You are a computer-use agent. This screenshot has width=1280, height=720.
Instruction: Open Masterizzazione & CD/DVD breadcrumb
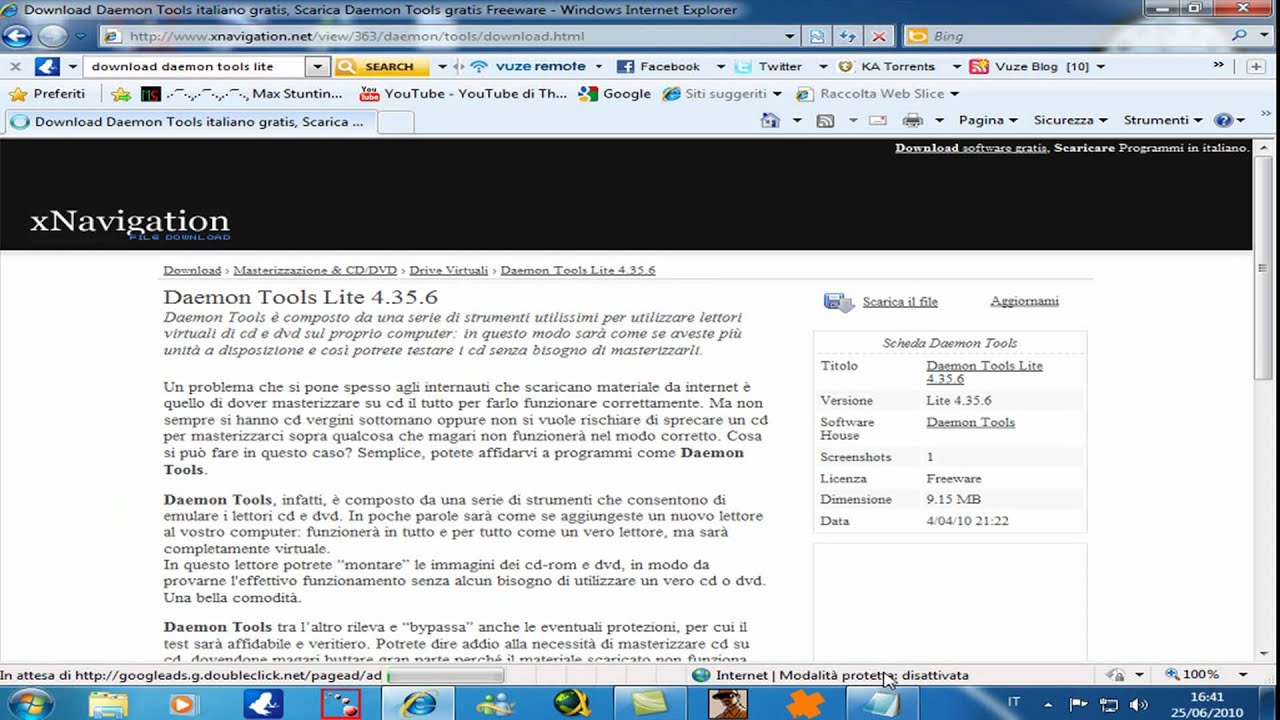[315, 270]
